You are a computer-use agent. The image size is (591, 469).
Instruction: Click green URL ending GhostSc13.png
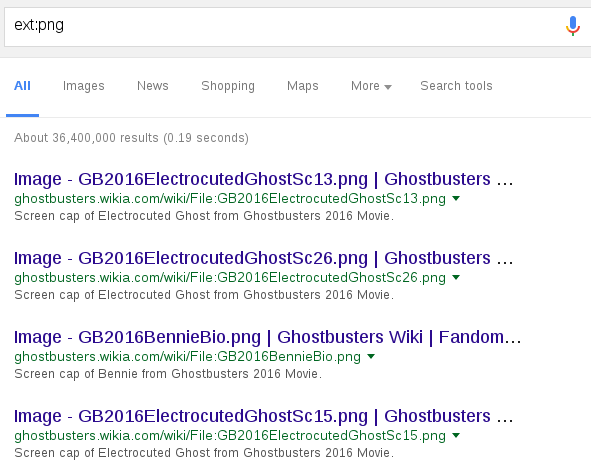click(x=230, y=199)
